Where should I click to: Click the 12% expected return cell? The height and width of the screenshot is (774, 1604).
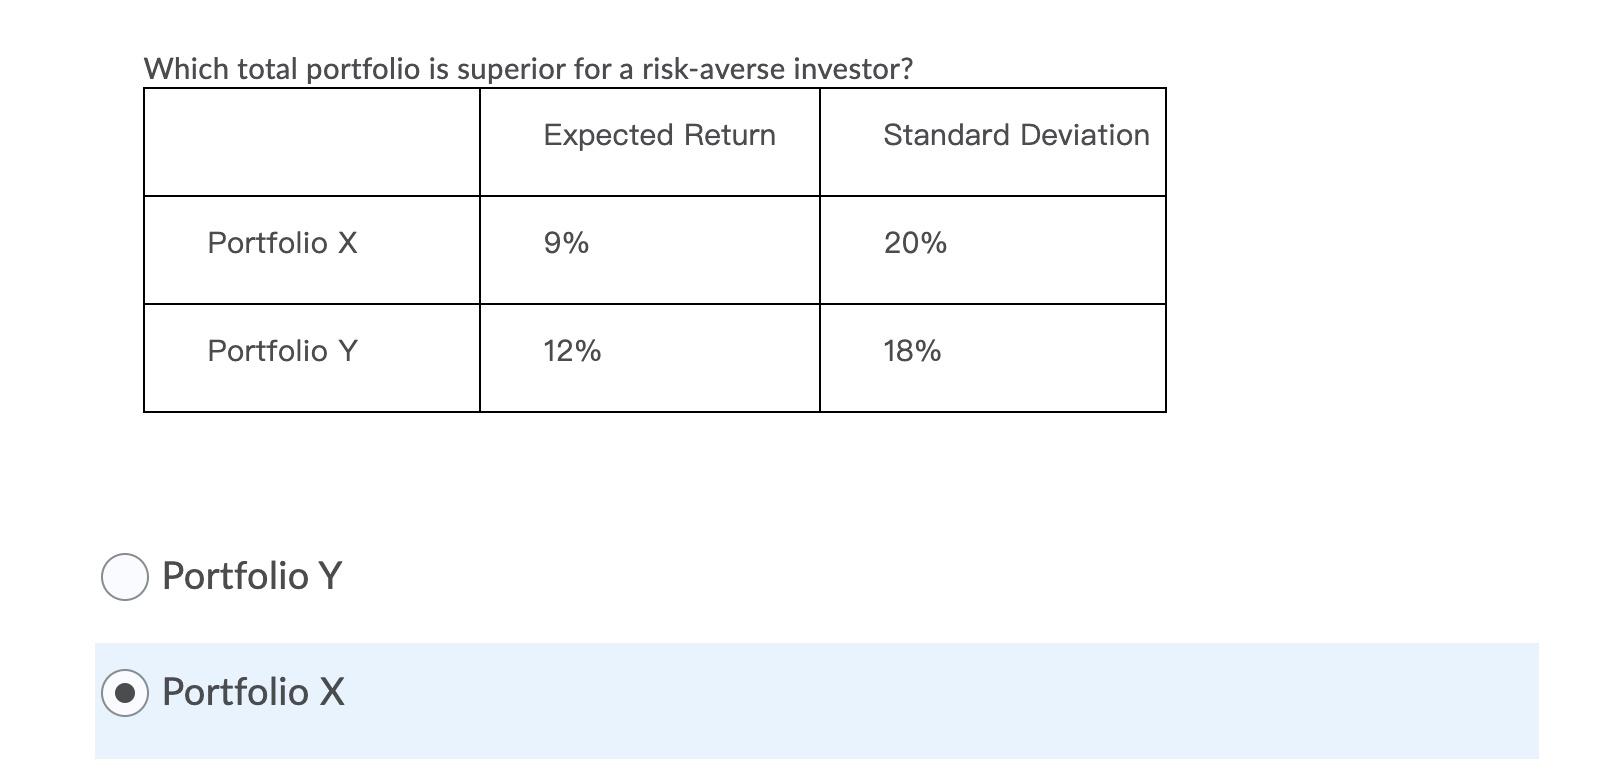pos(571,350)
